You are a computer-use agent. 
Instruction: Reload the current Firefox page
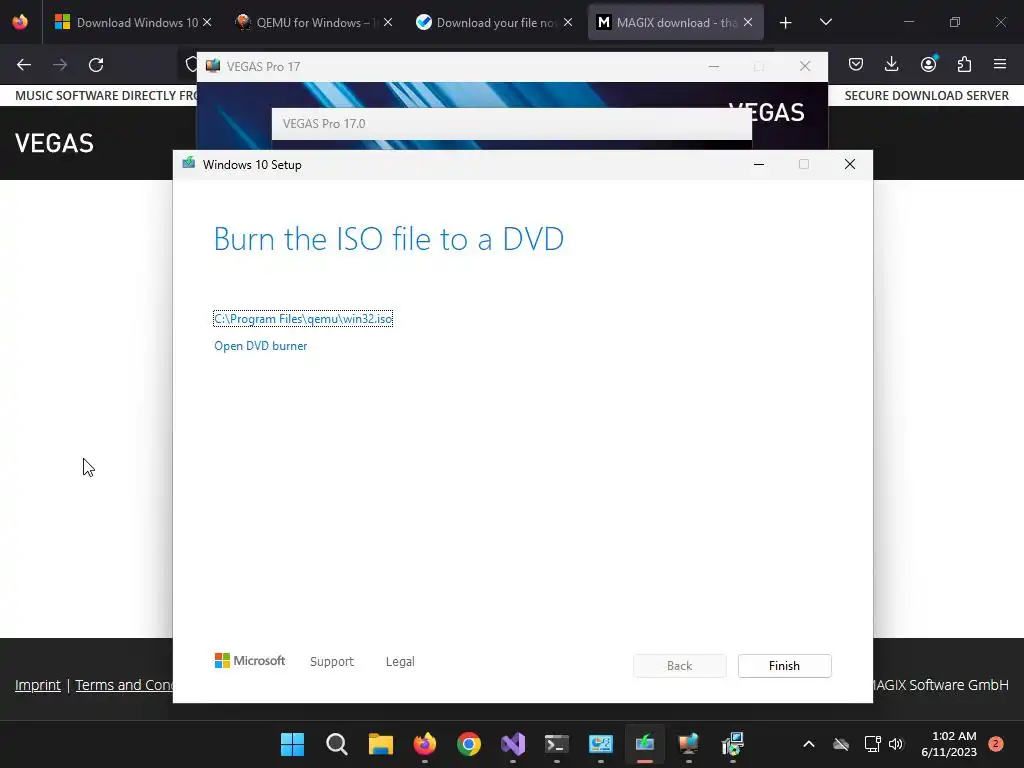point(96,65)
